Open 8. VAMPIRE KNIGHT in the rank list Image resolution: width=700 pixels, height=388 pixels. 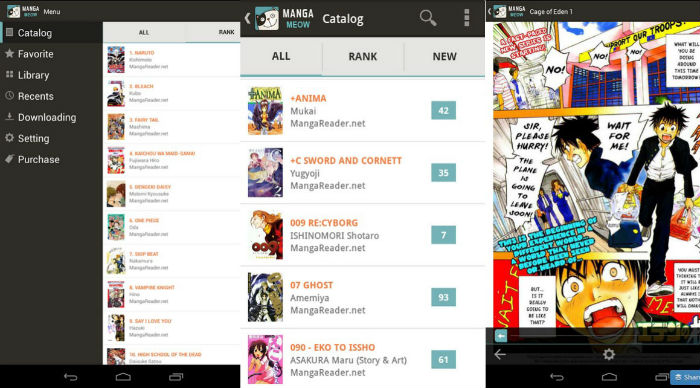click(172, 294)
